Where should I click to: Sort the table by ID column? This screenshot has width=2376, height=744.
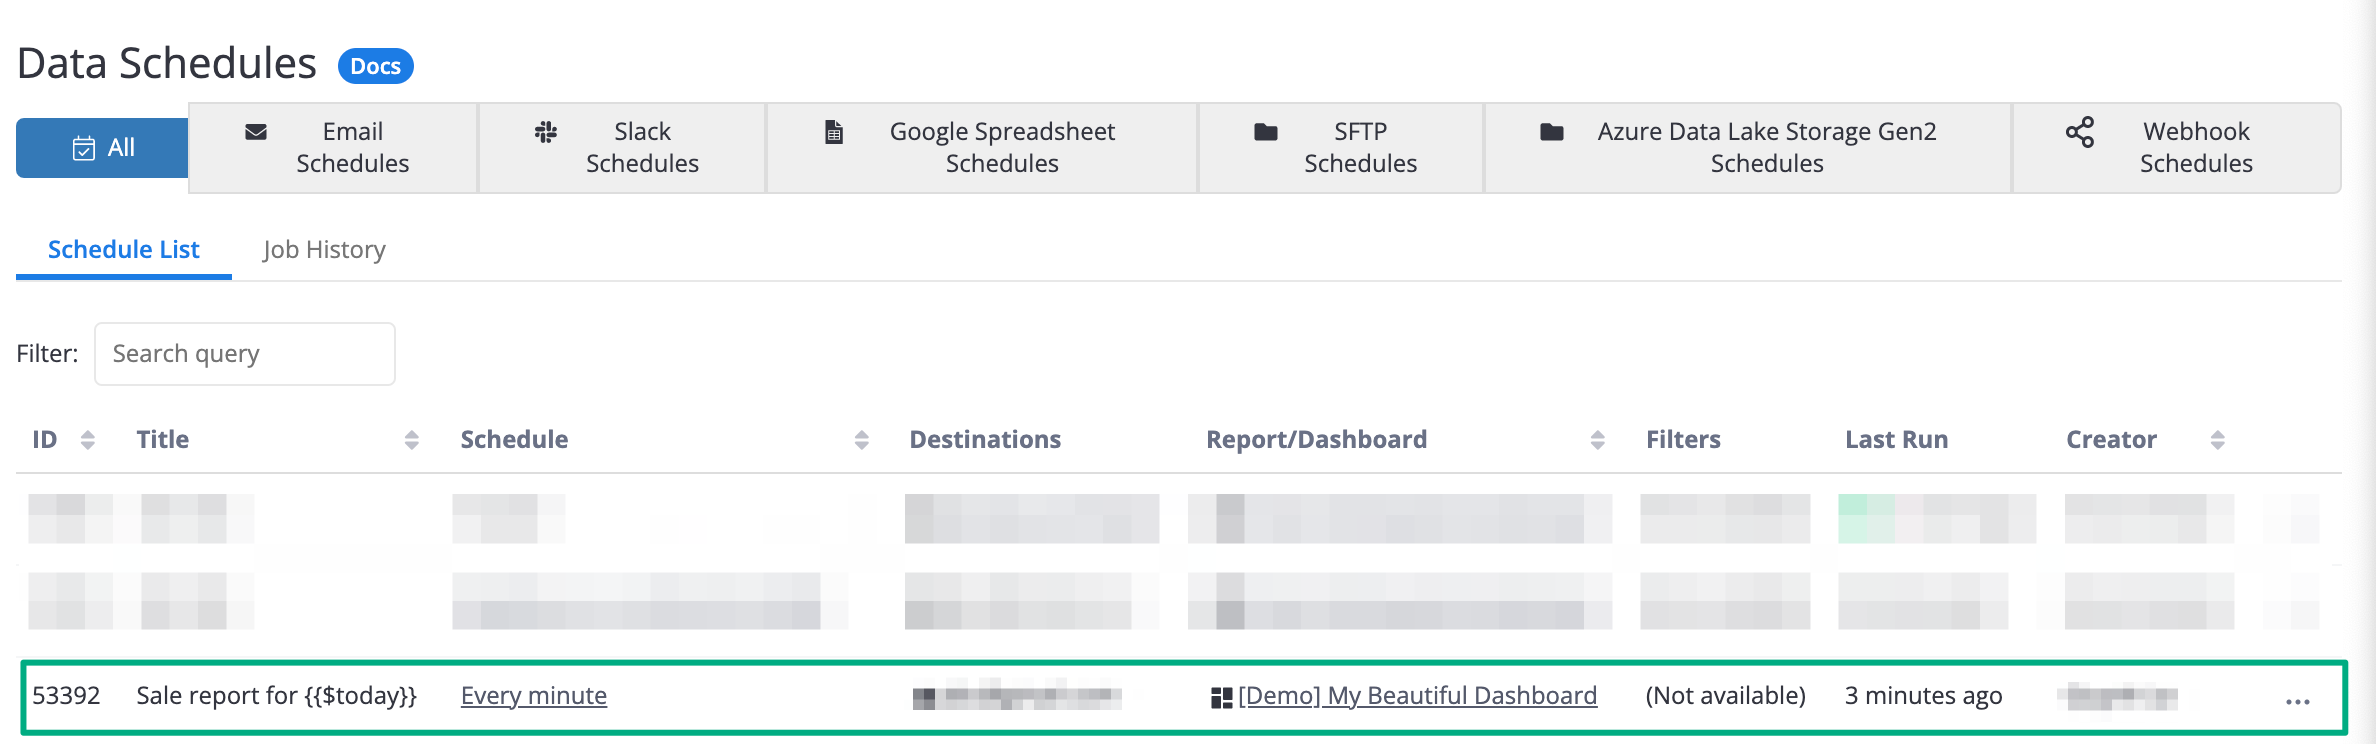tap(88, 440)
